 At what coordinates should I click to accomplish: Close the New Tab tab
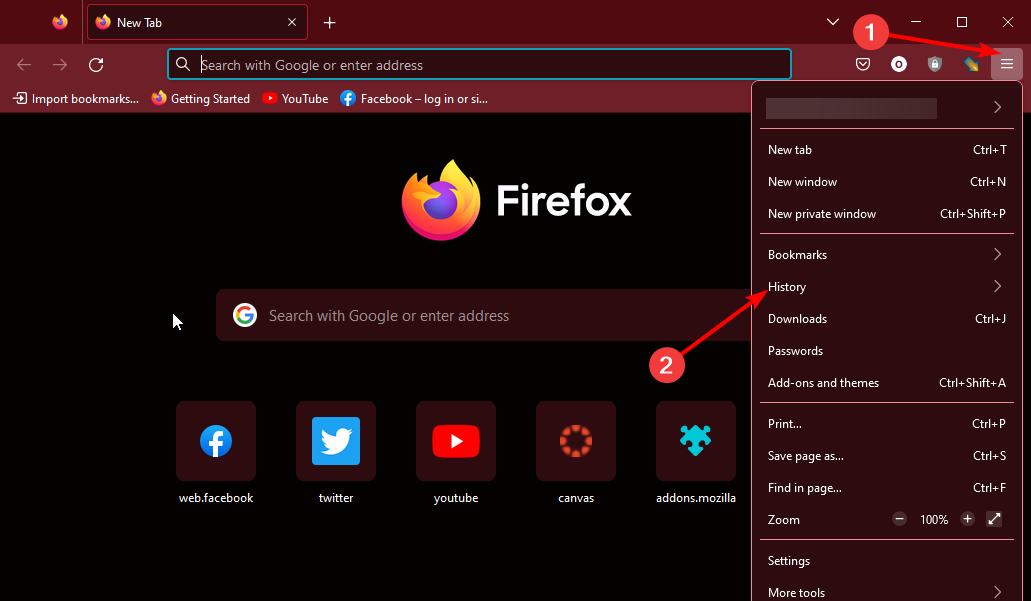click(x=292, y=22)
